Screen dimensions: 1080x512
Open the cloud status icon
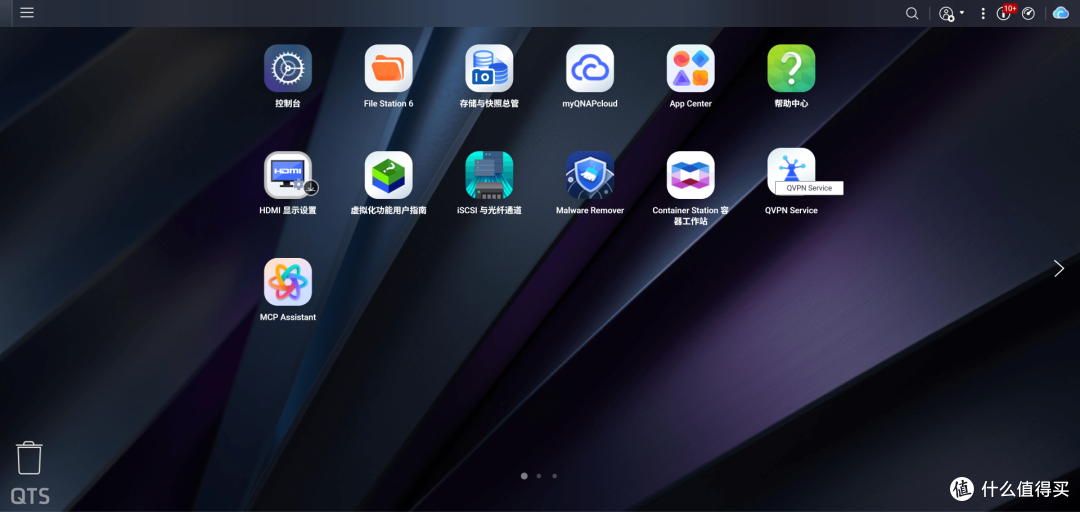pyautogui.click(x=1061, y=12)
